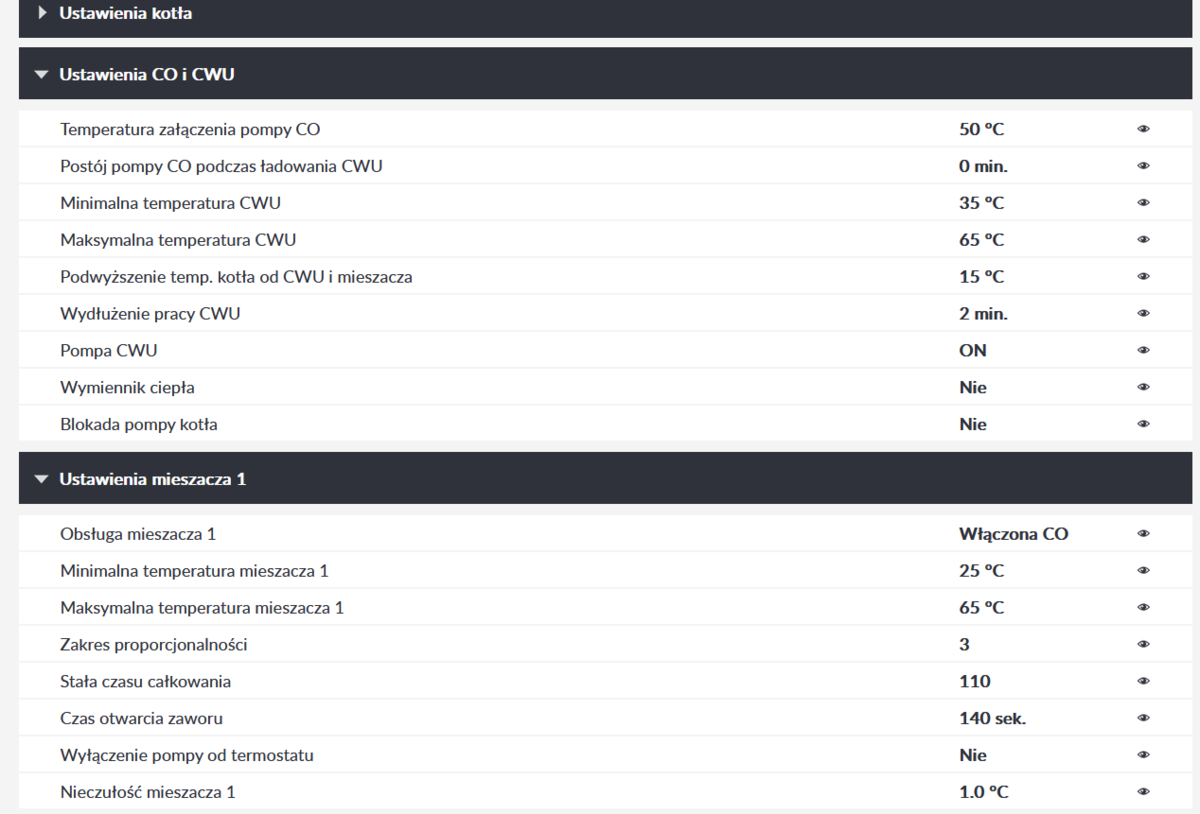This screenshot has width=1200, height=814.
Task: Click eye icon for Zakres proporcjonalności
Action: tap(1143, 645)
